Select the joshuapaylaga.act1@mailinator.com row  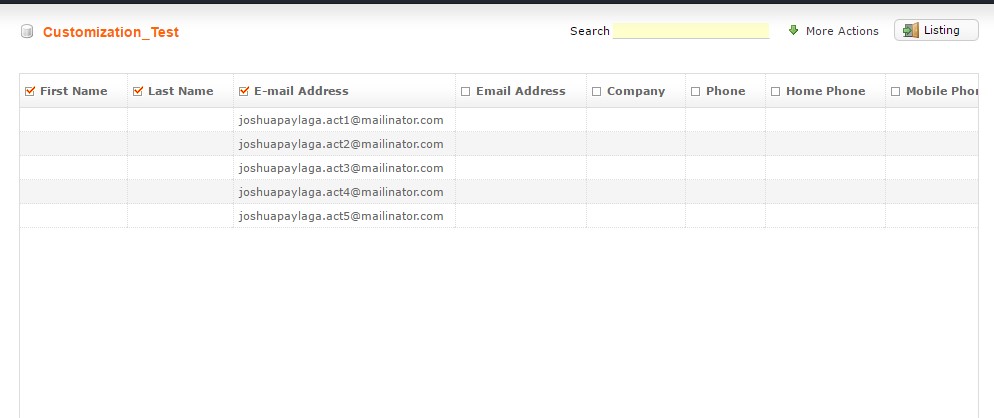tap(341, 120)
